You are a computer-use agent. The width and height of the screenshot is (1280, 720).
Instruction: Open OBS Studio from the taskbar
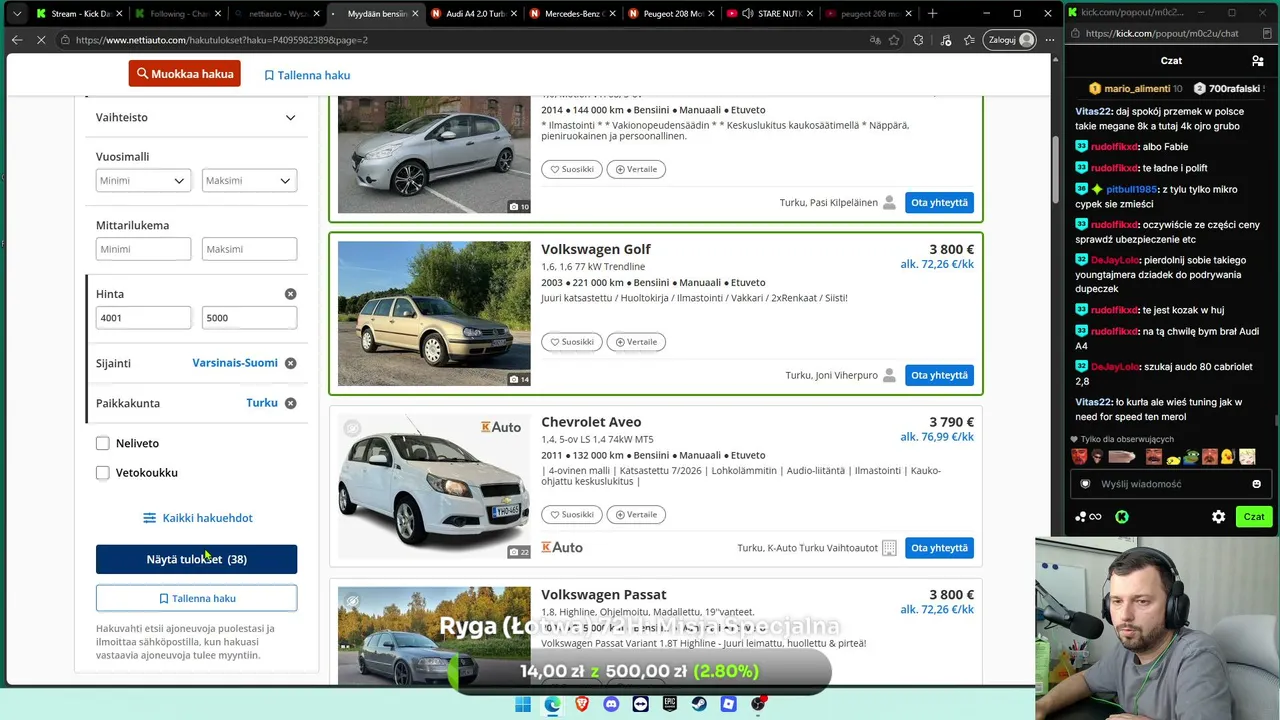tap(758, 704)
